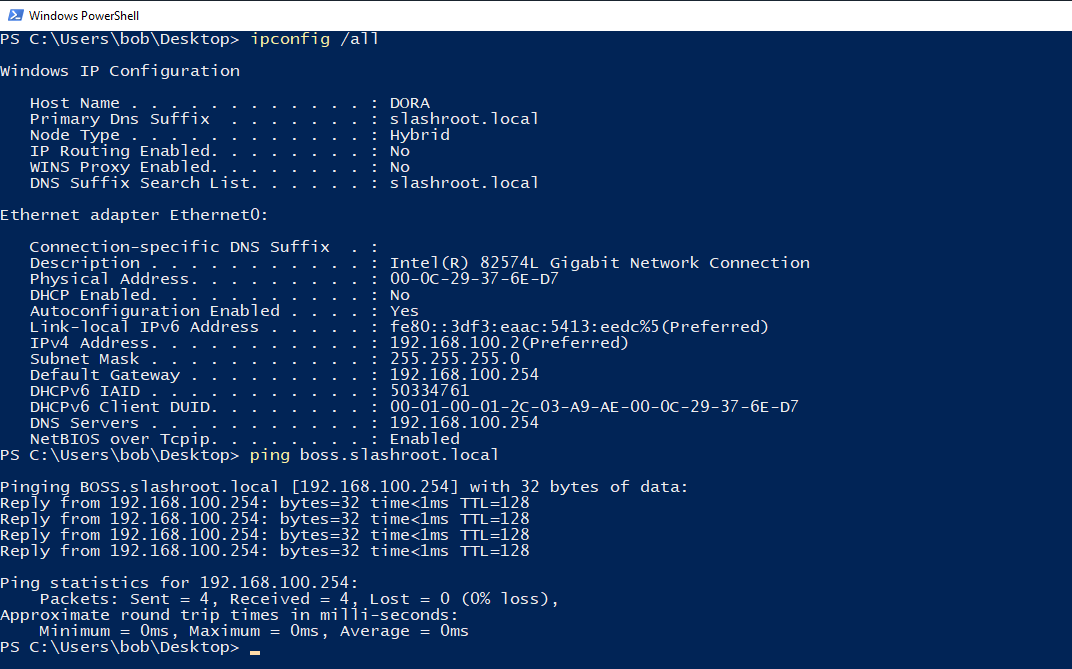Screen dimensions: 1072x669
Task: Click the Windows PowerShell title text
Action: click(x=84, y=16)
